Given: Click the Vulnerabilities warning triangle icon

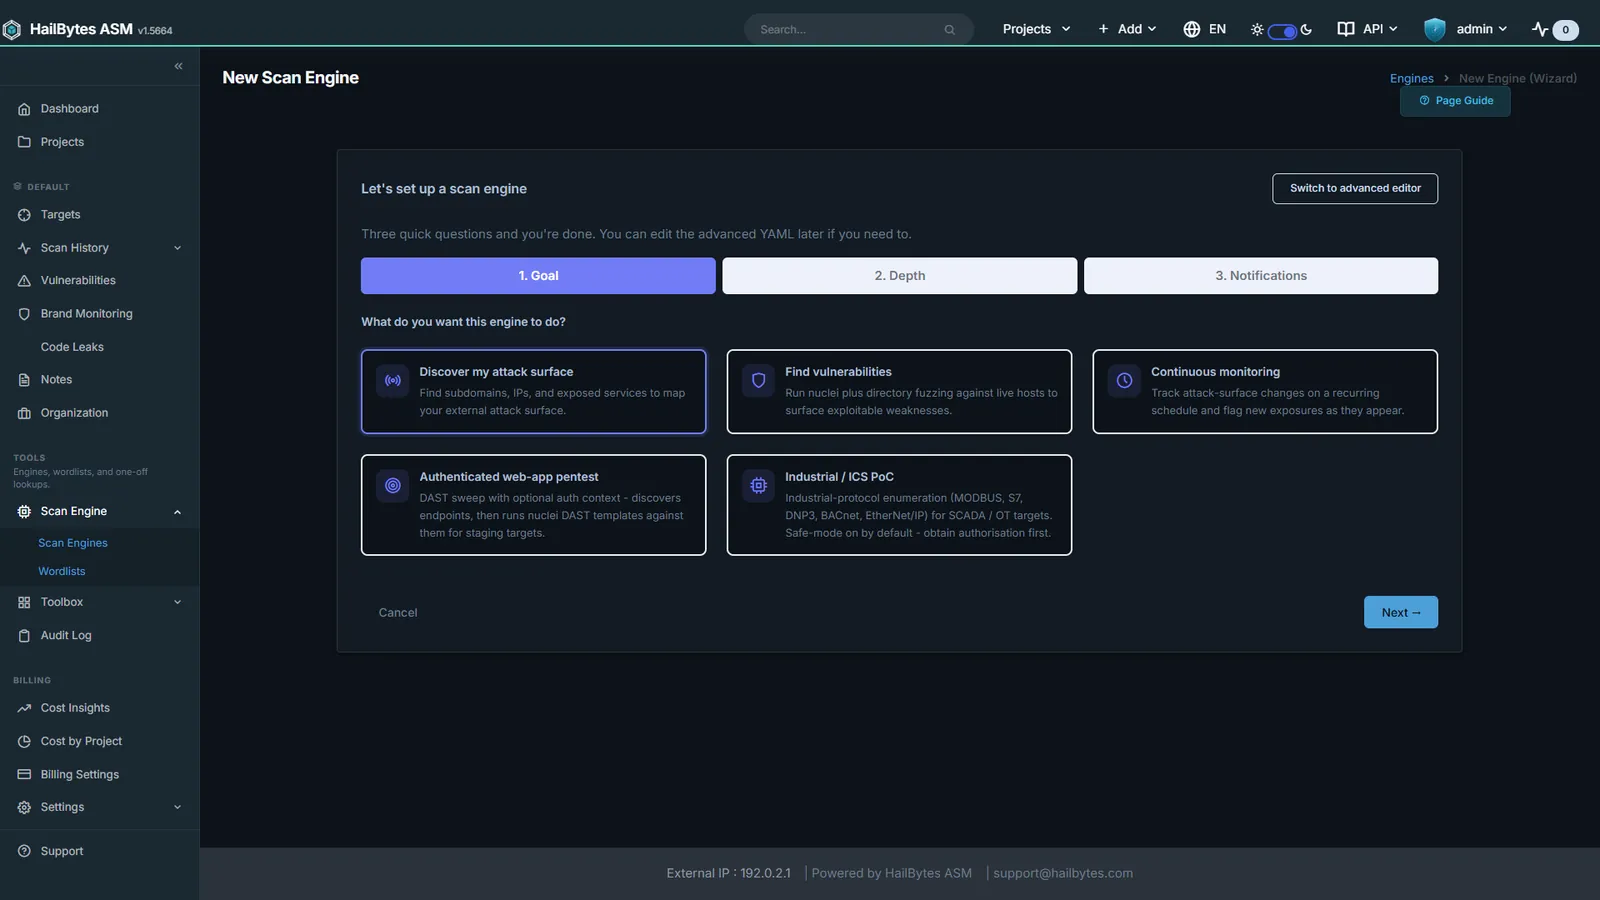Looking at the screenshot, I should [24, 281].
